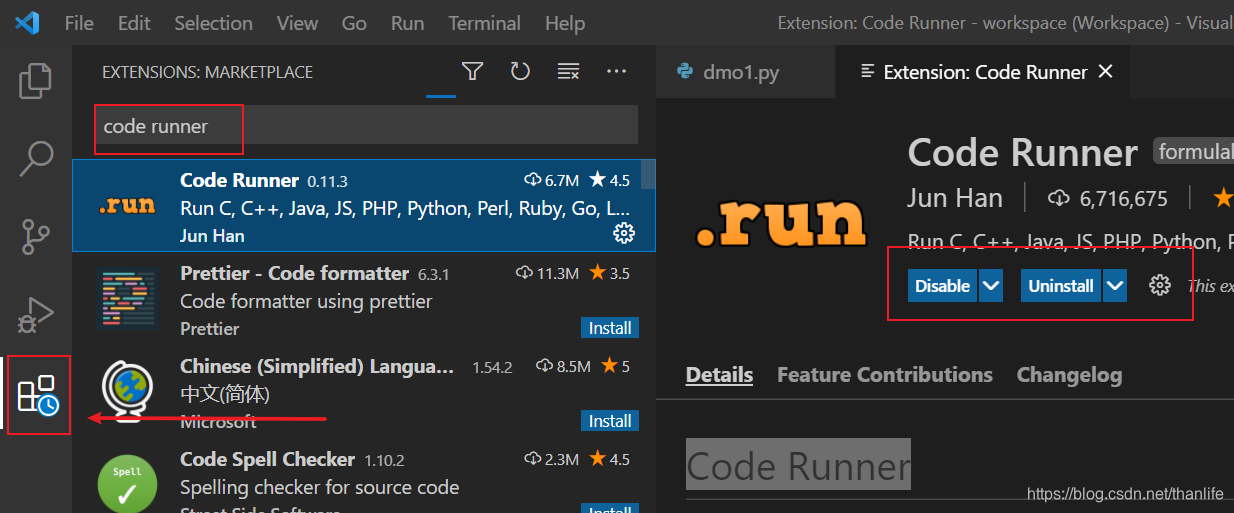Screen dimensions: 1234x513
Task: Open Uninstall button dropdown arrow
Action: [x=1115, y=285]
